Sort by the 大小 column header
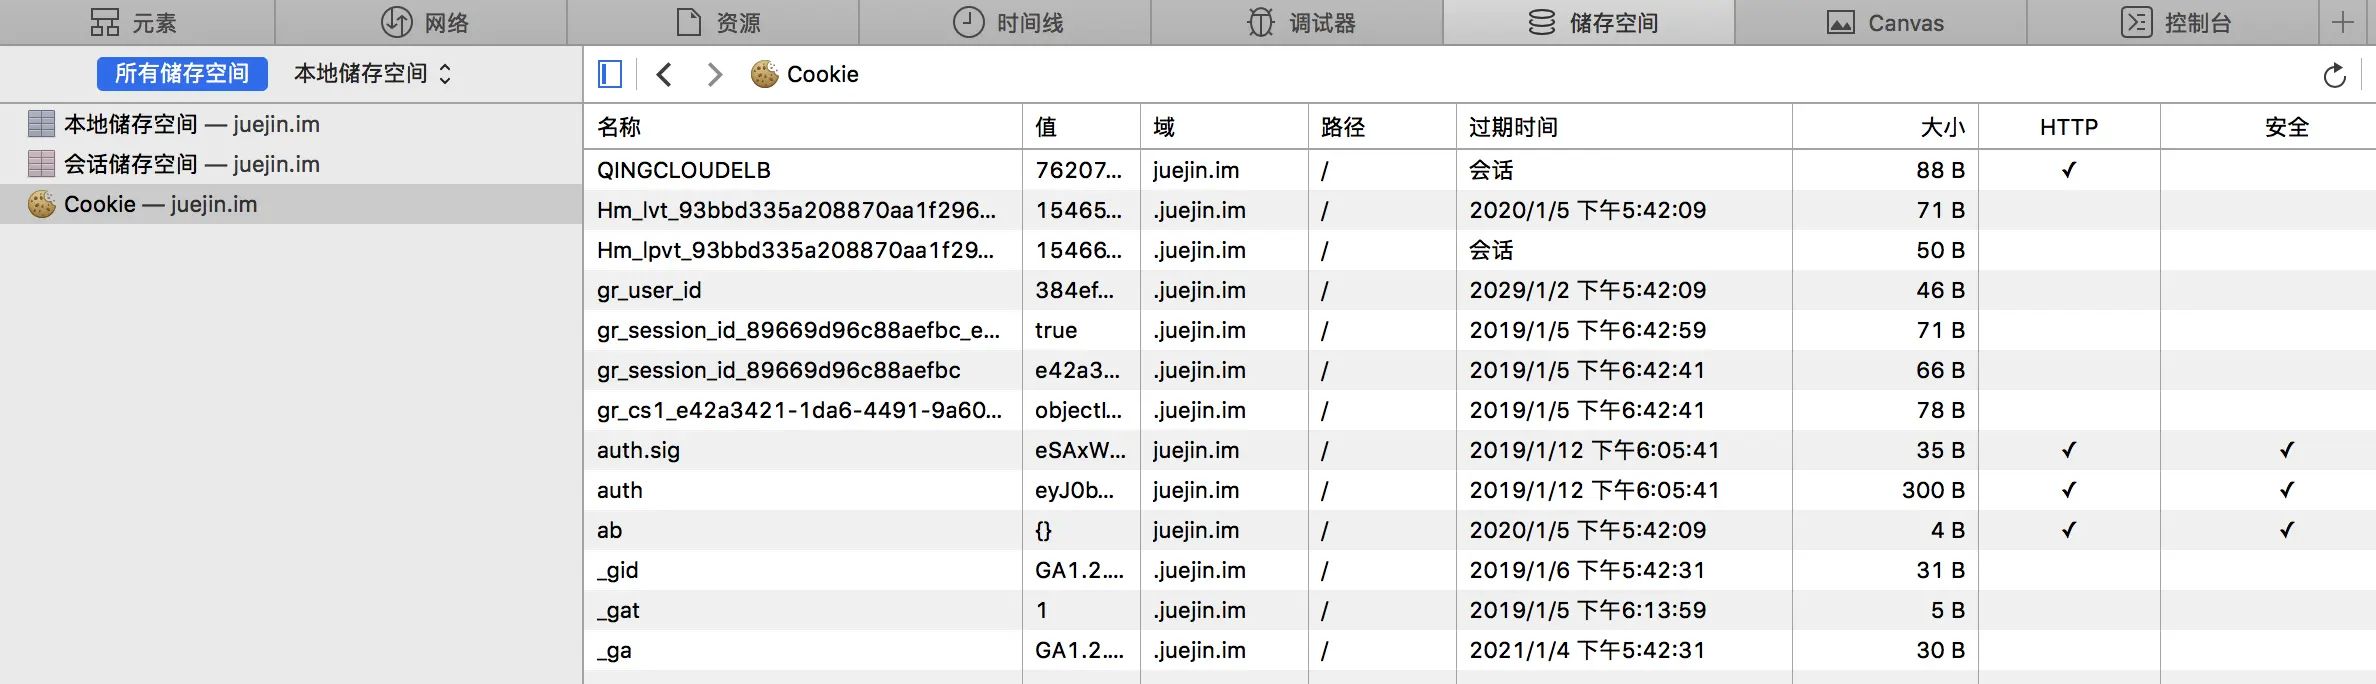 (x=1885, y=127)
